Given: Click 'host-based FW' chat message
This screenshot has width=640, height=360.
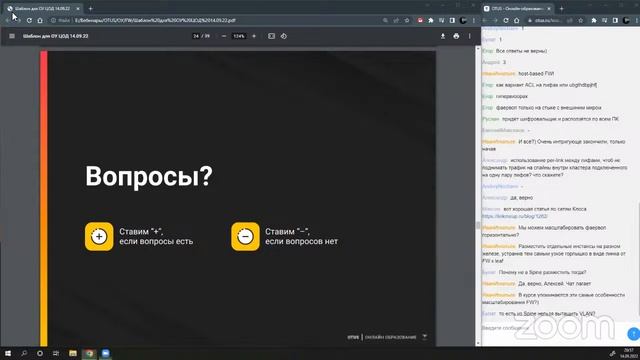Looking at the screenshot, I should pyautogui.click(x=536, y=73).
